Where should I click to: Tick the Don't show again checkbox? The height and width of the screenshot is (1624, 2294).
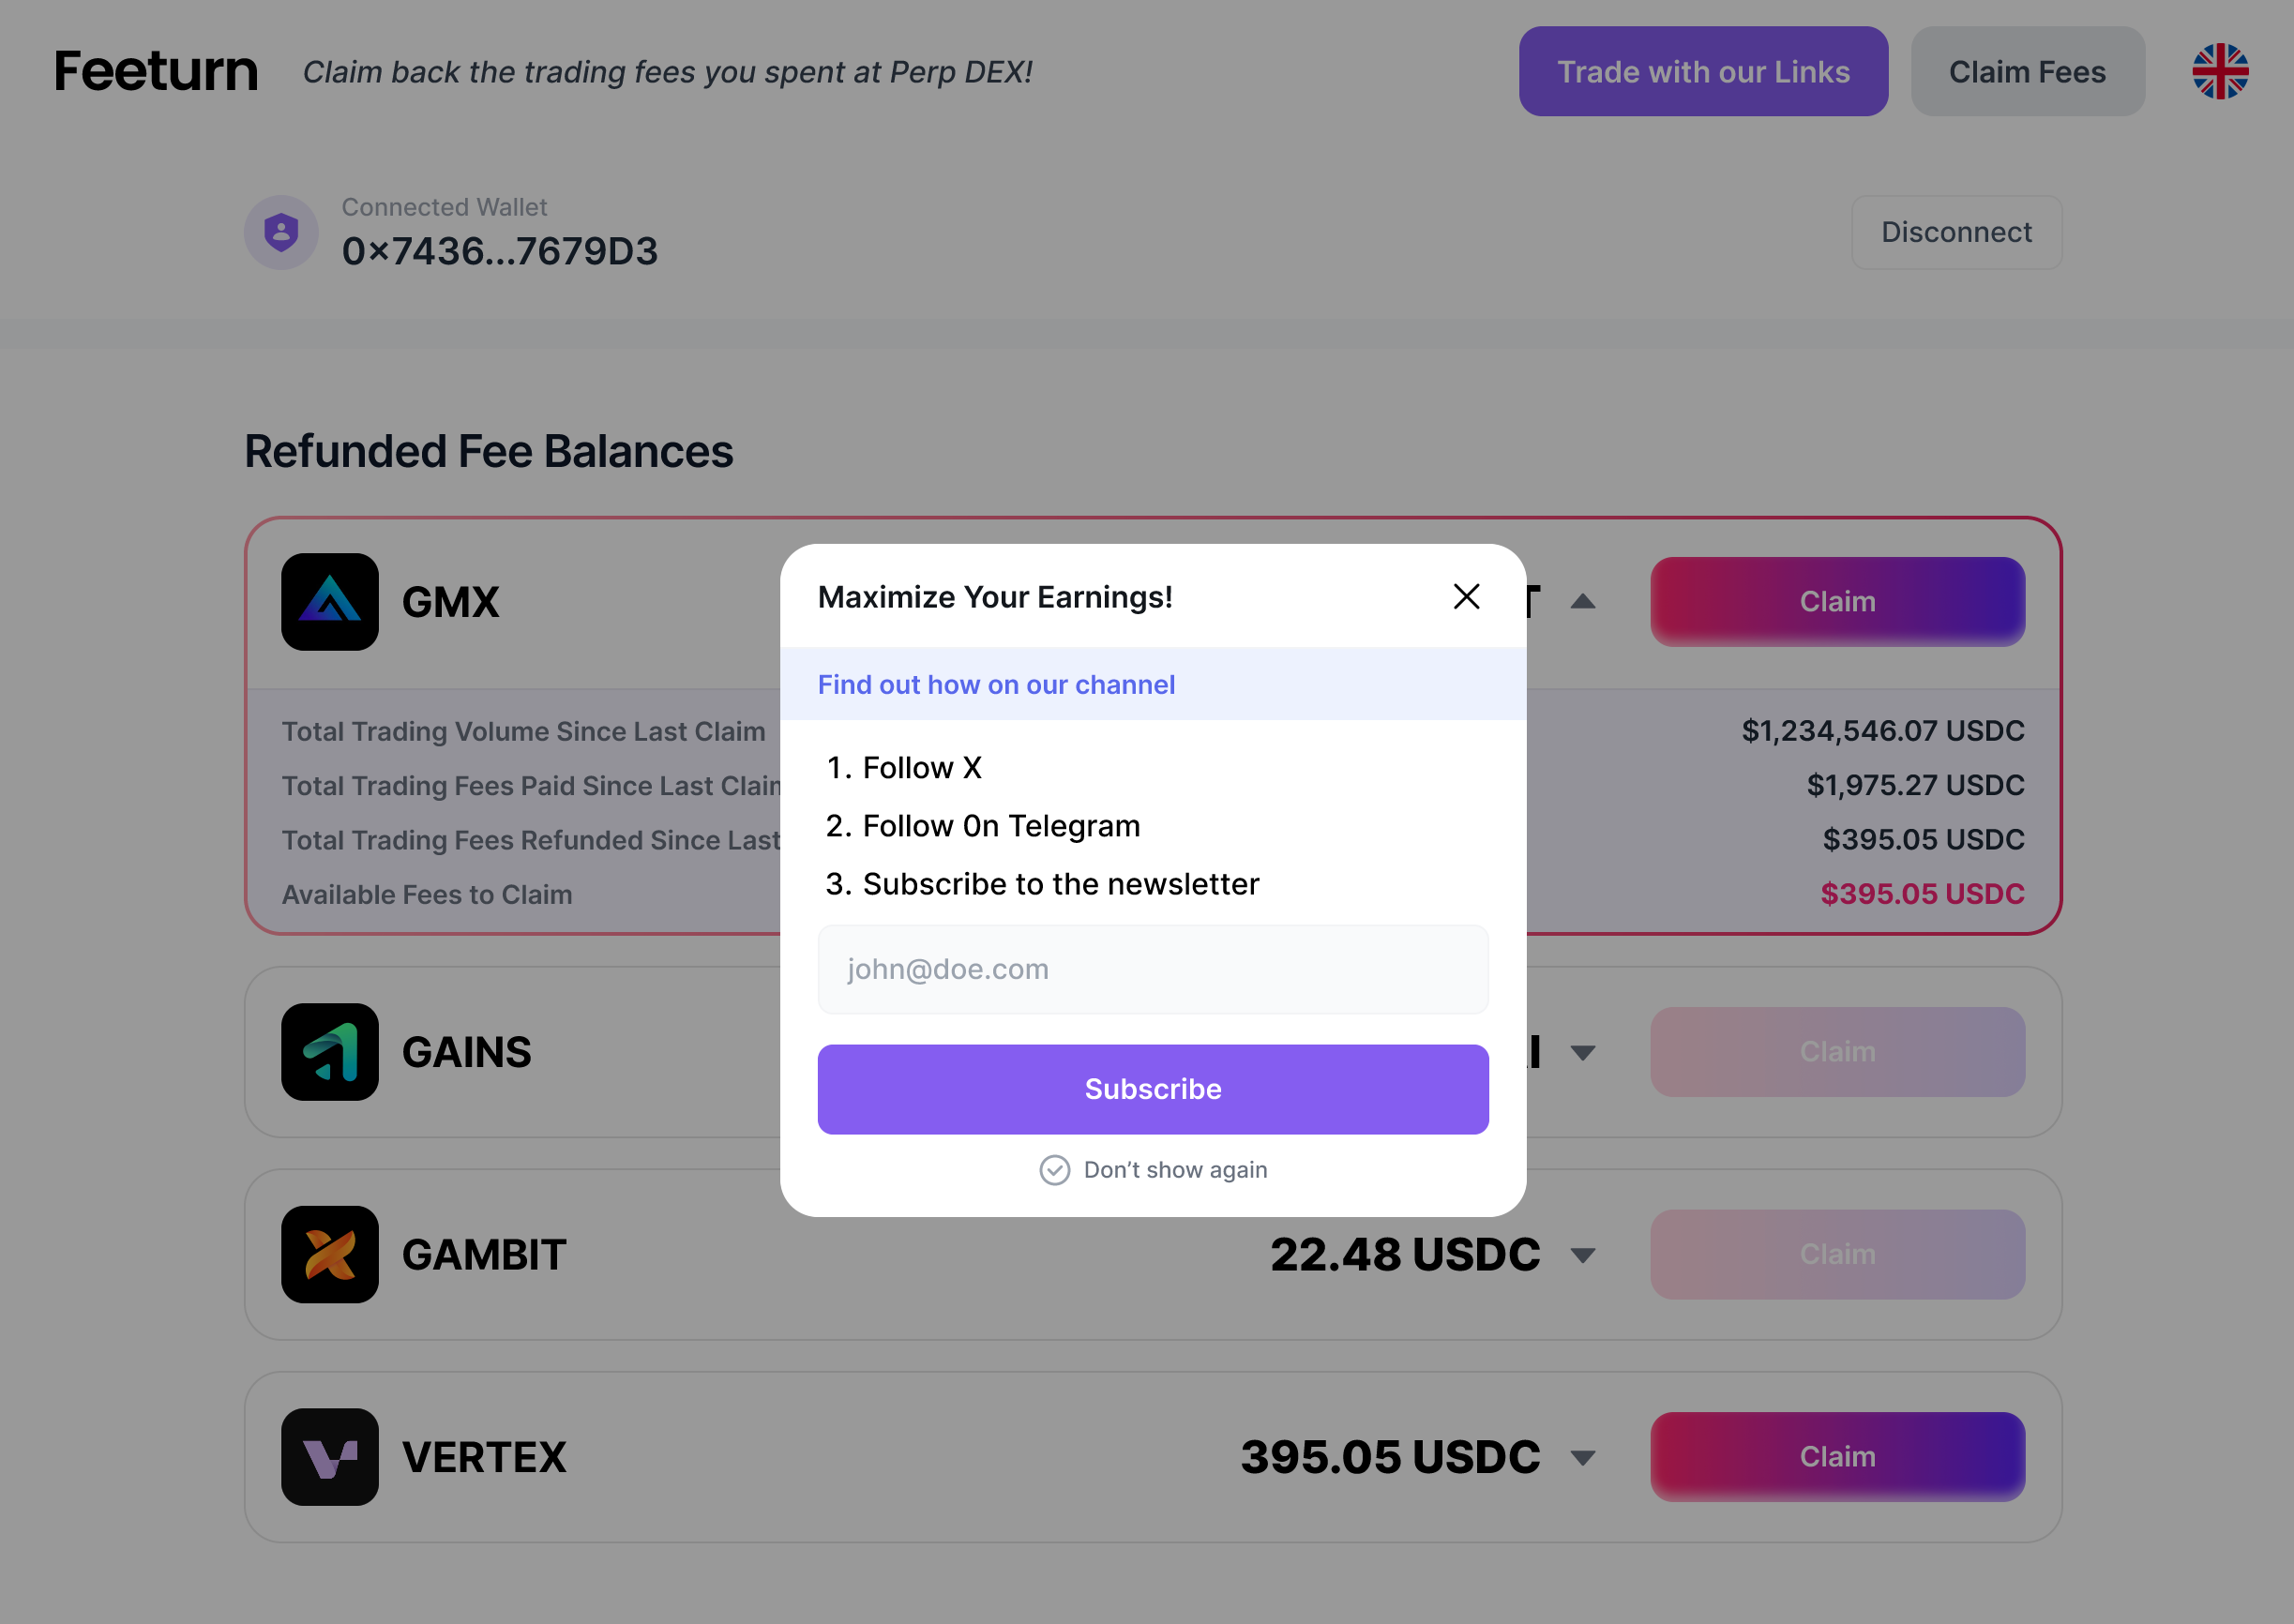(1055, 1170)
